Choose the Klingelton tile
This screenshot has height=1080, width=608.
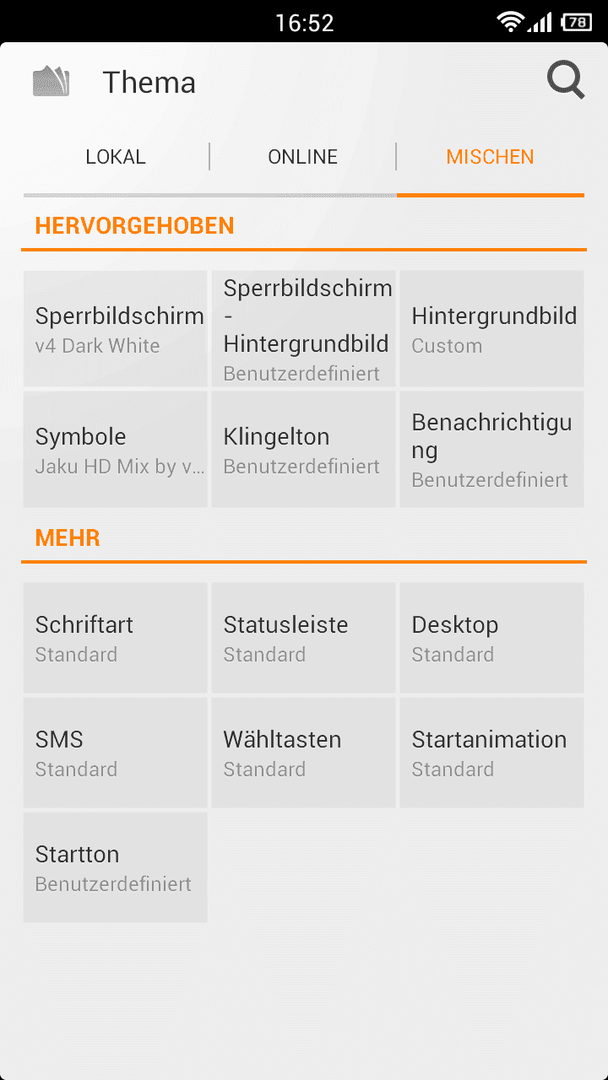pyautogui.click(x=304, y=449)
